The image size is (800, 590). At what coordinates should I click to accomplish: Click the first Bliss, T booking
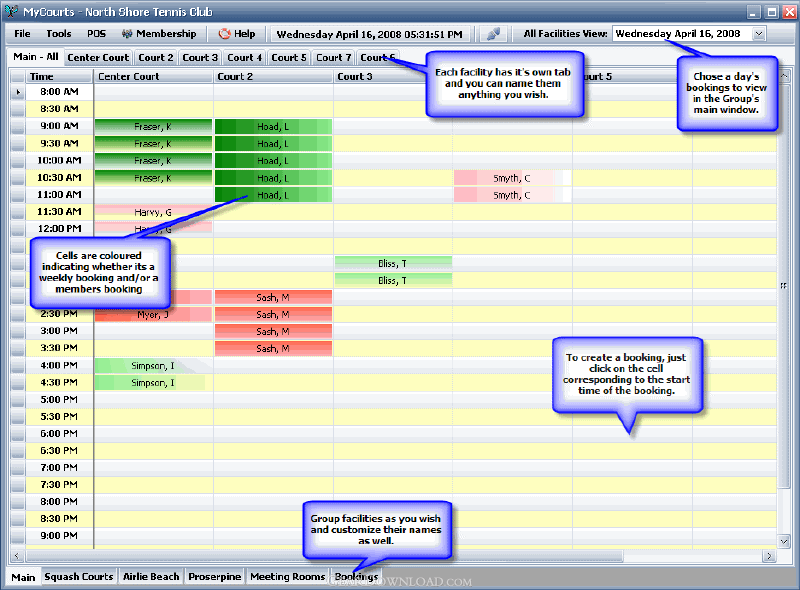(393, 263)
